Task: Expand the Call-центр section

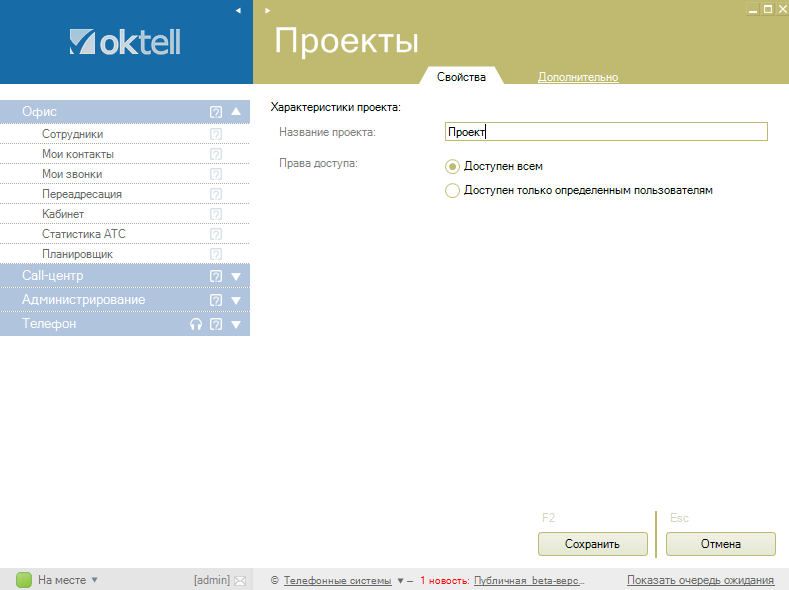Action: coord(236,276)
